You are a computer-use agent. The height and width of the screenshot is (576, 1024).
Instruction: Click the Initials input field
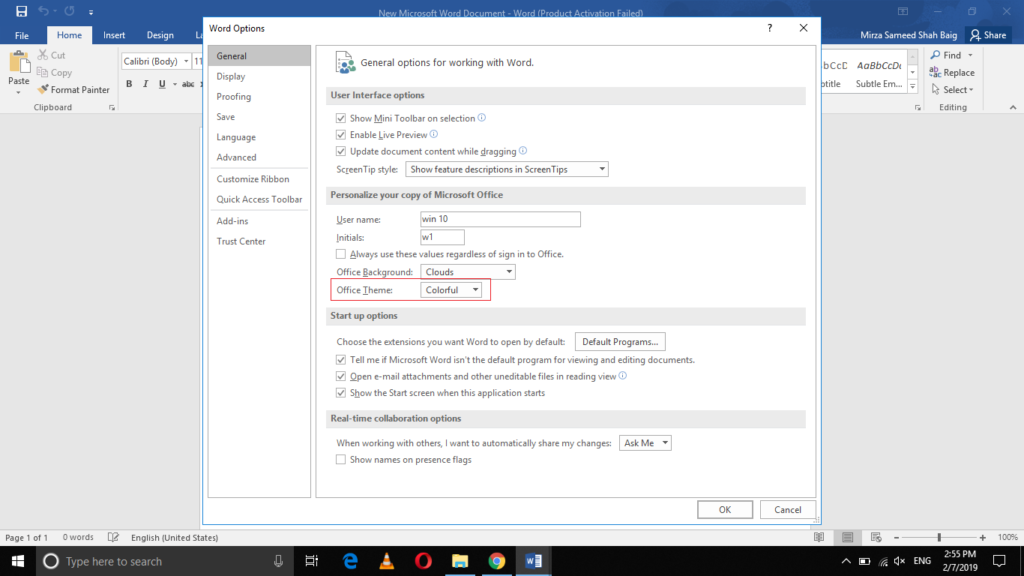(x=442, y=237)
